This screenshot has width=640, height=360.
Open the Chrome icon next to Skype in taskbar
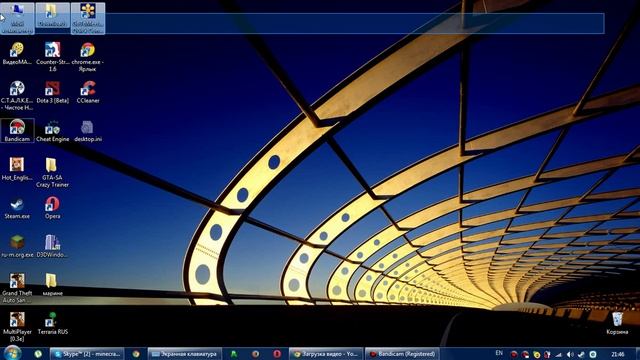136,354
